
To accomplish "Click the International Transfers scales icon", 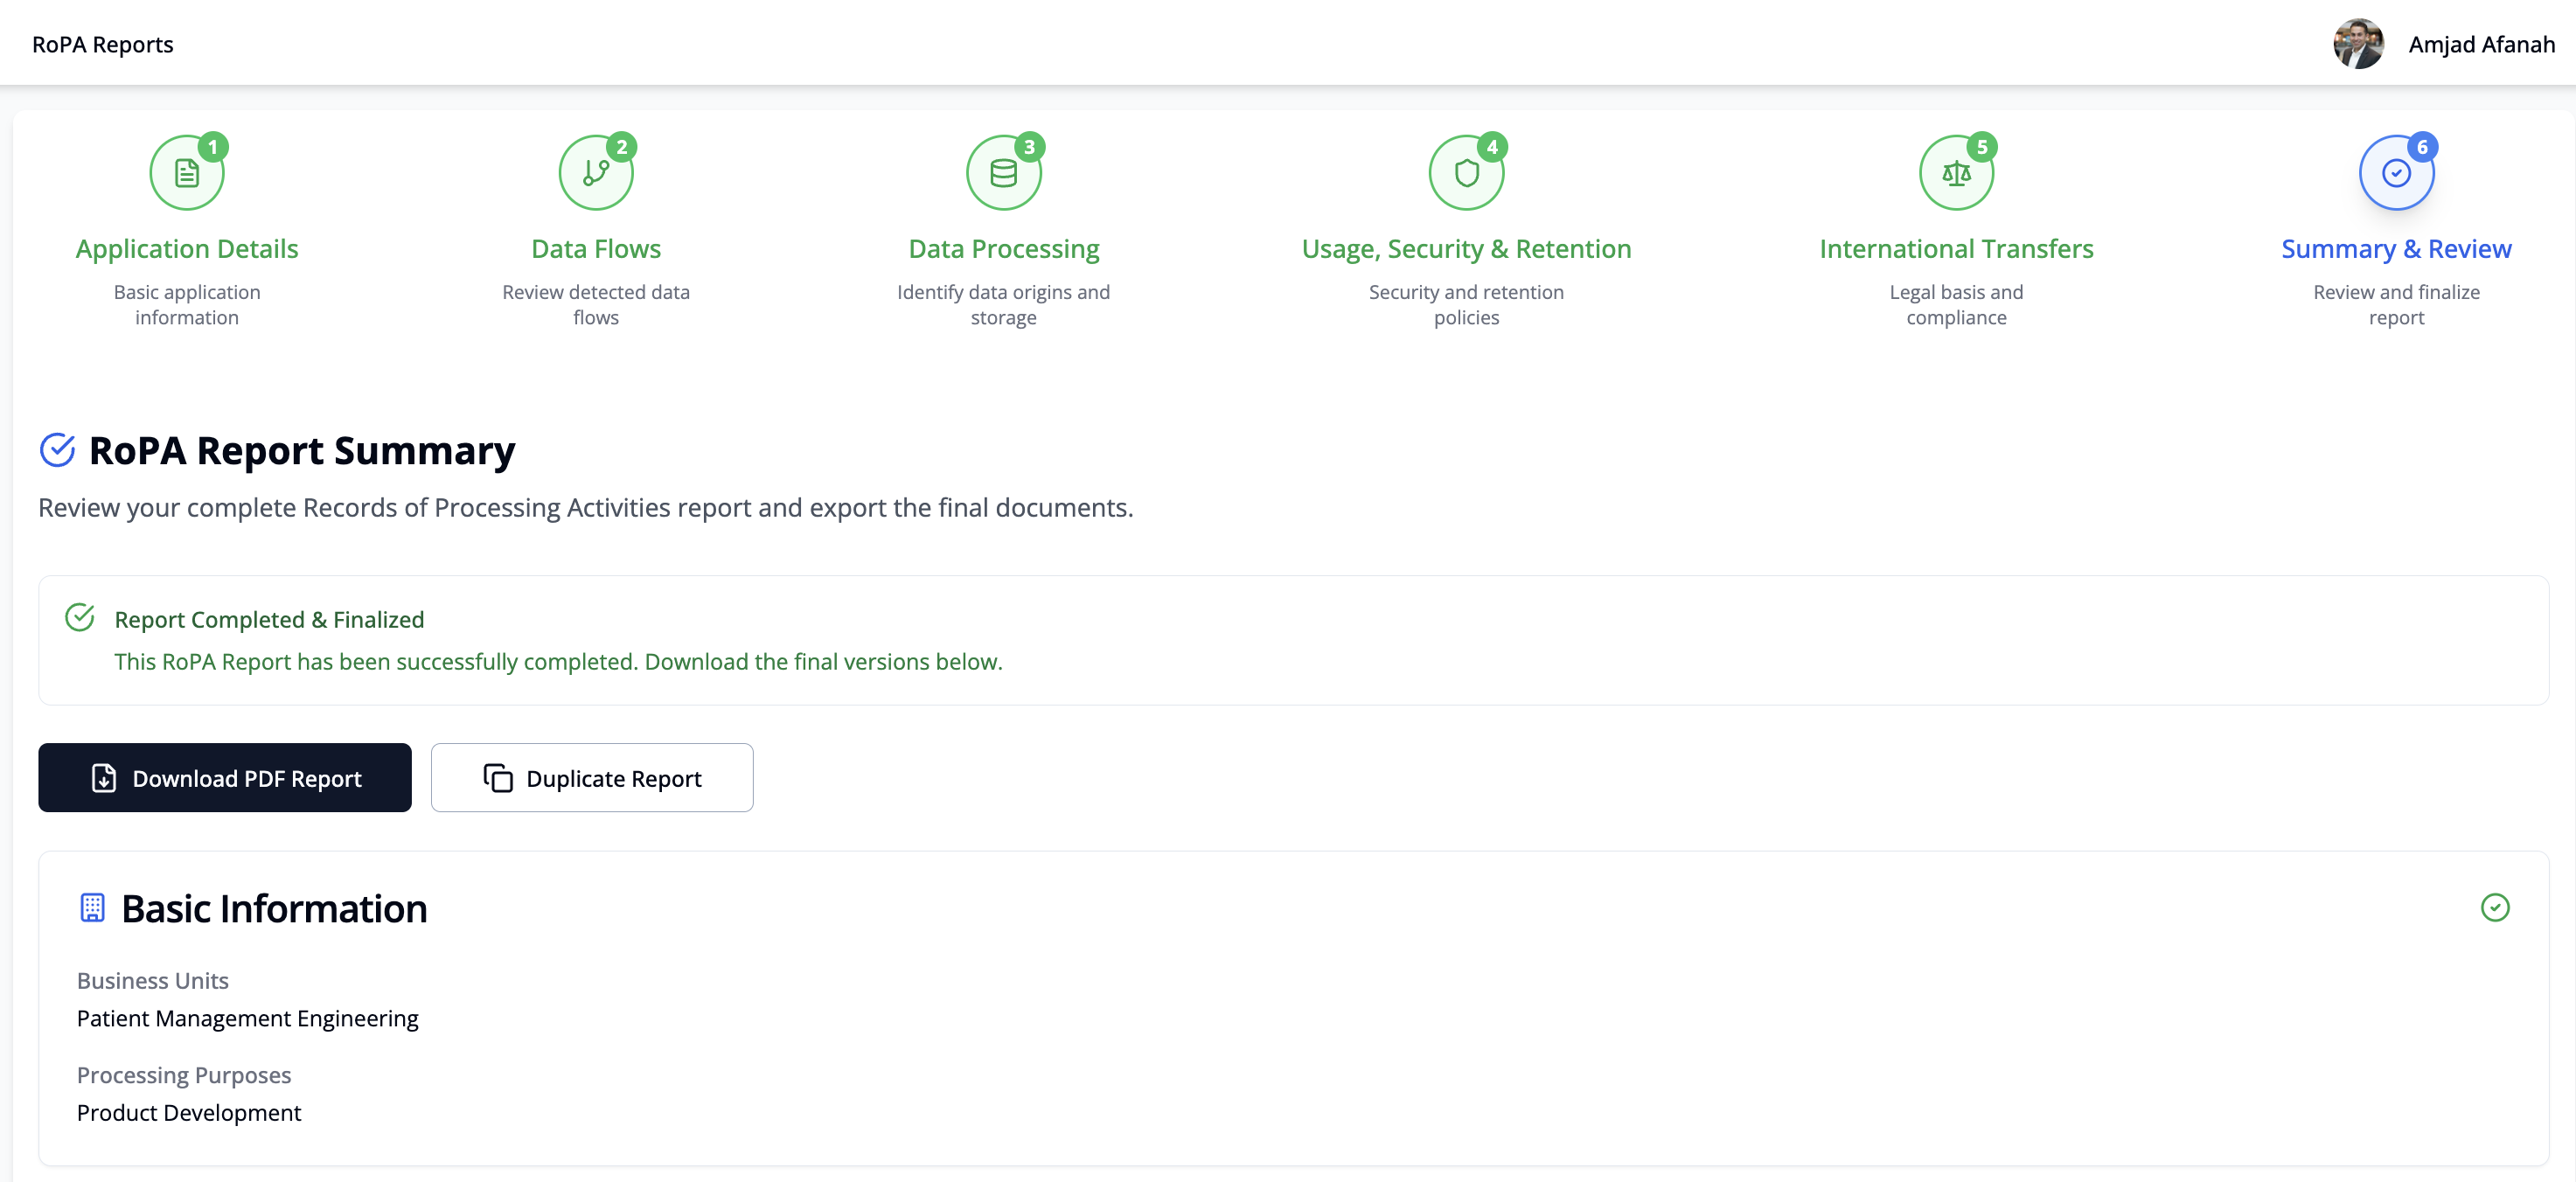I will [1956, 173].
